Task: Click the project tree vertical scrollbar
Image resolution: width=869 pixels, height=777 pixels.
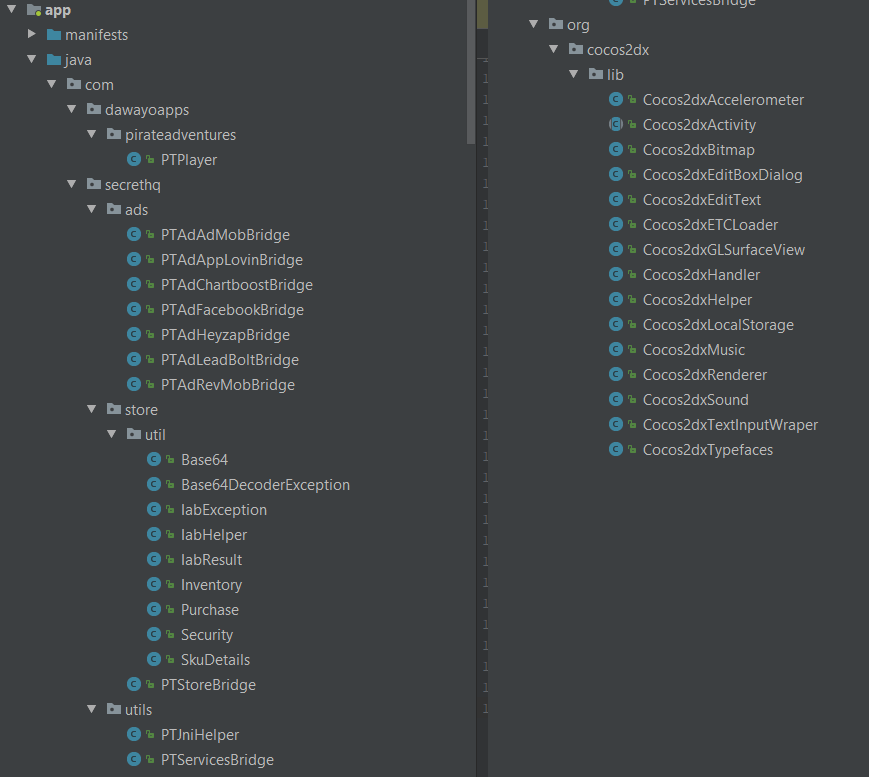Action: click(x=471, y=70)
